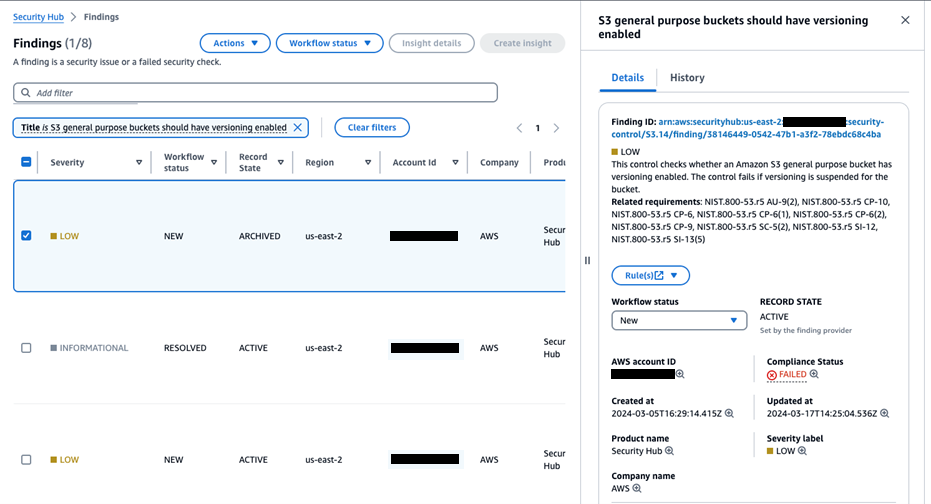
Task: Click filter magnifier beside Updated at timestamp
Action: (x=884, y=413)
